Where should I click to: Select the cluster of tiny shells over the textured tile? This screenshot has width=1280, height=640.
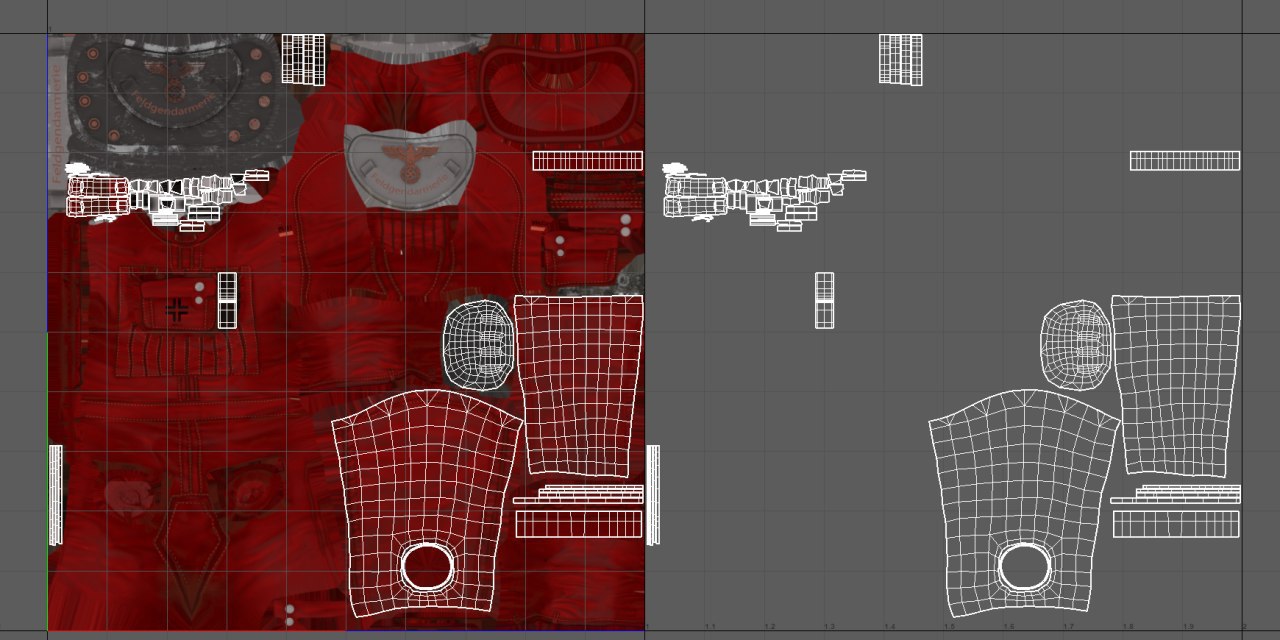tap(167, 195)
